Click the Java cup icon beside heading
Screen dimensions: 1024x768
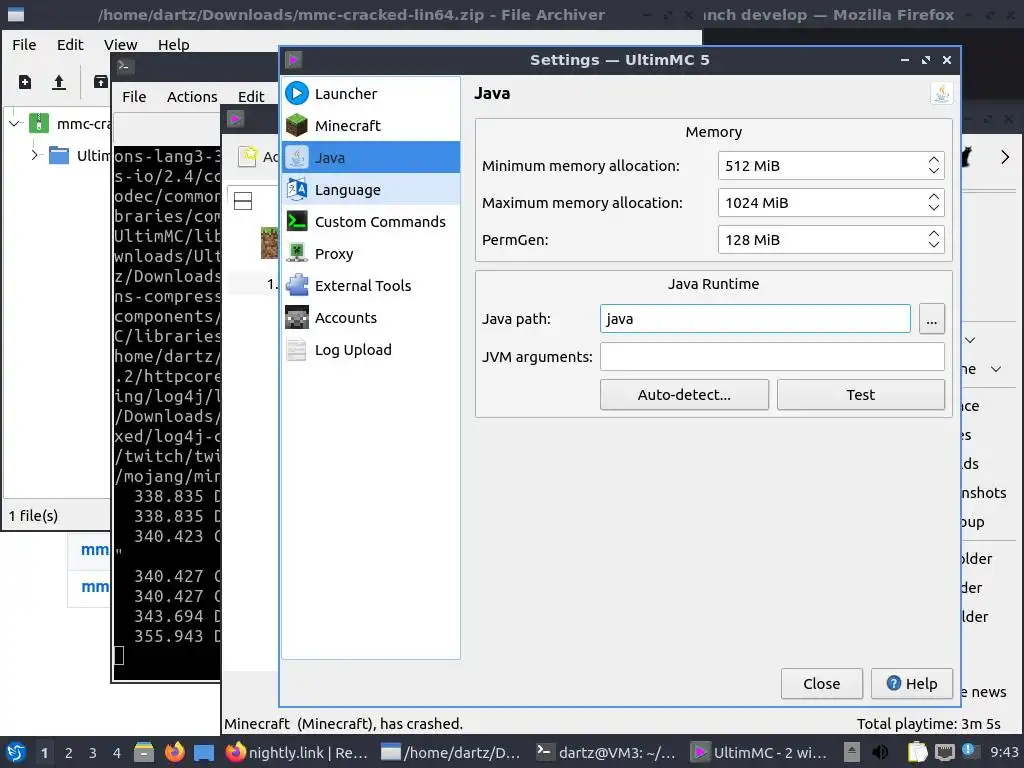(941, 93)
